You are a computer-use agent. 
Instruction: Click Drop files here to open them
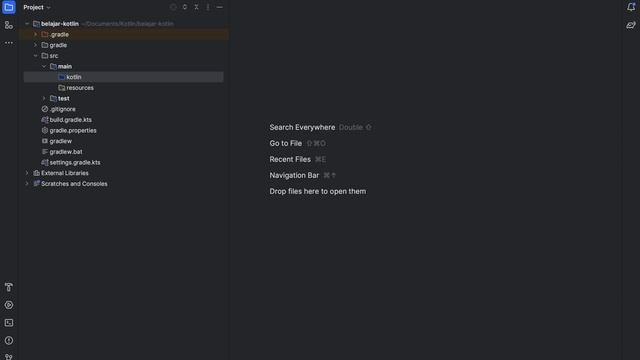tap(318, 191)
